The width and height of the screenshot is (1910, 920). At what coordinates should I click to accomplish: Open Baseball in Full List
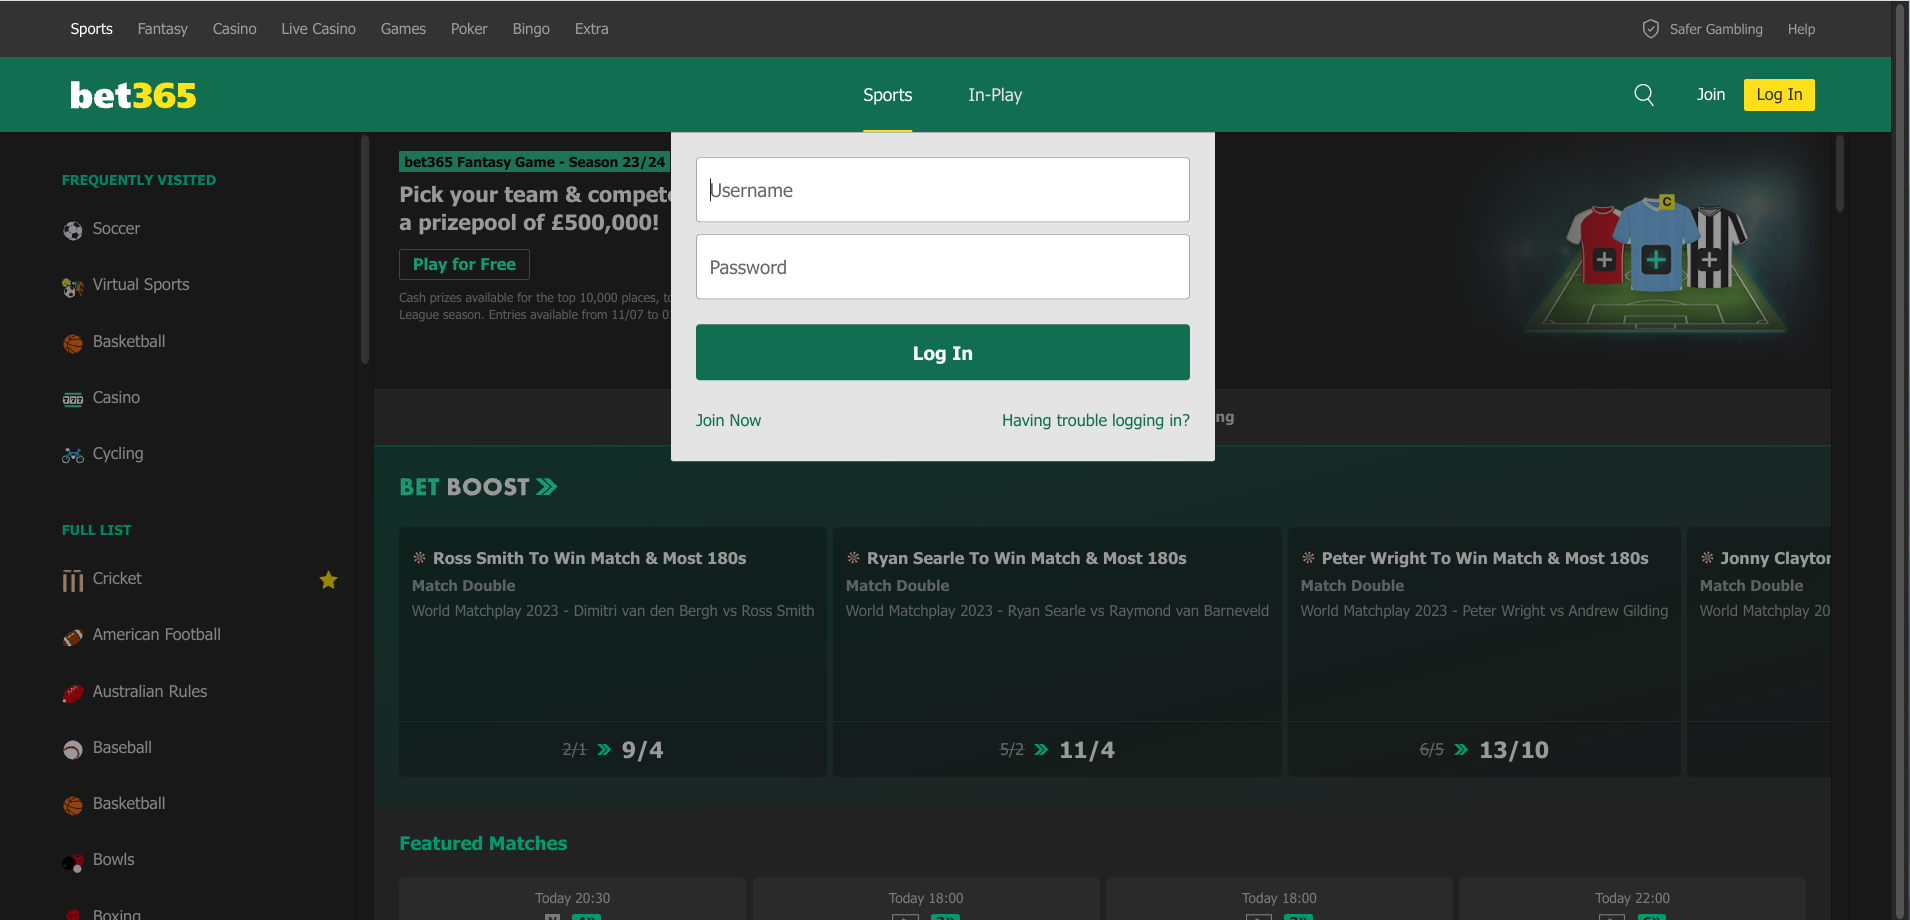point(122,748)
